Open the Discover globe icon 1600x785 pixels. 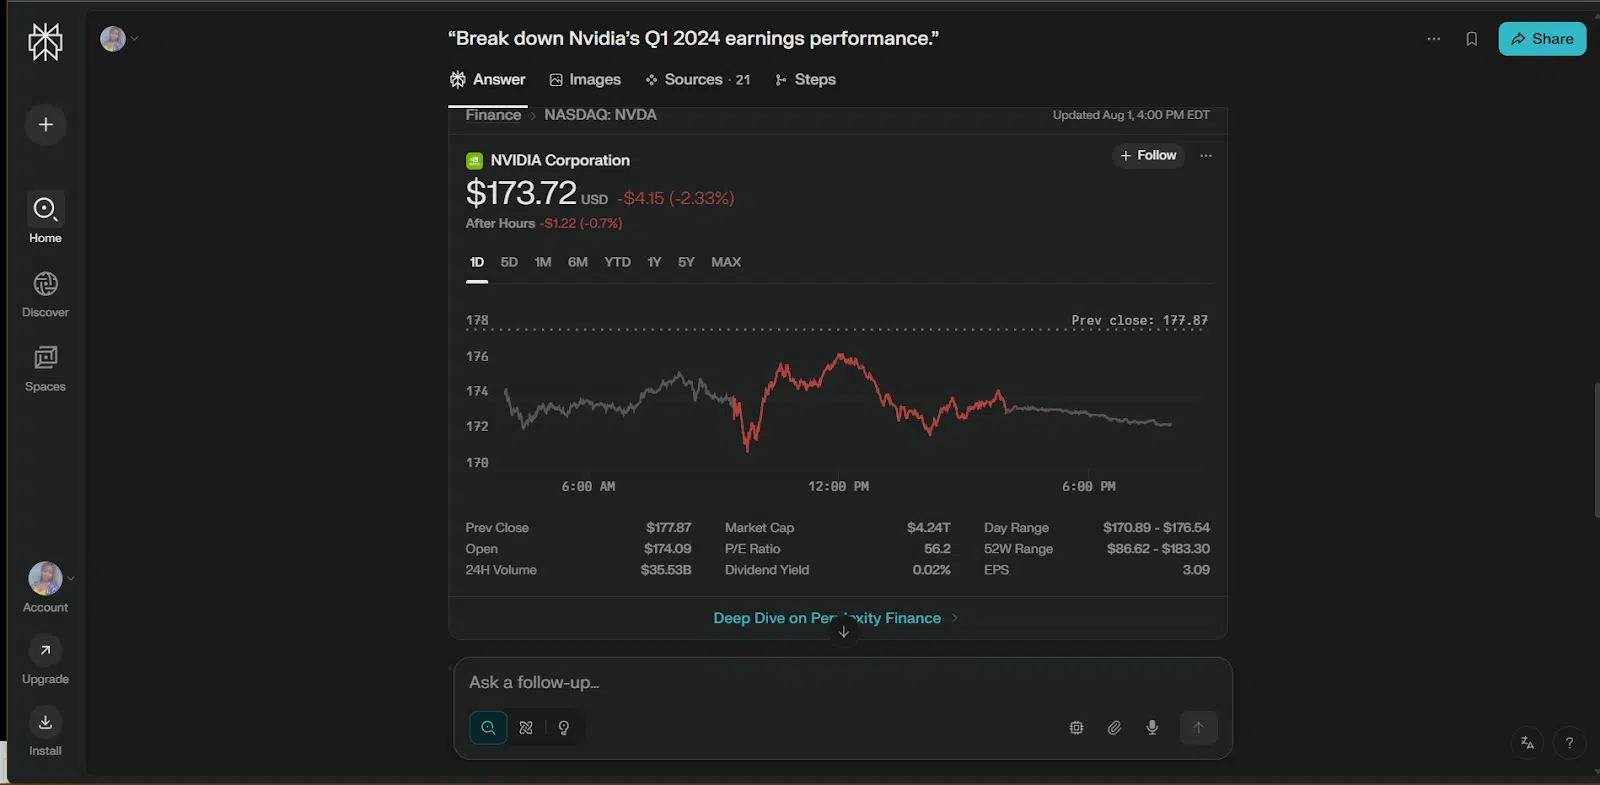45,284
